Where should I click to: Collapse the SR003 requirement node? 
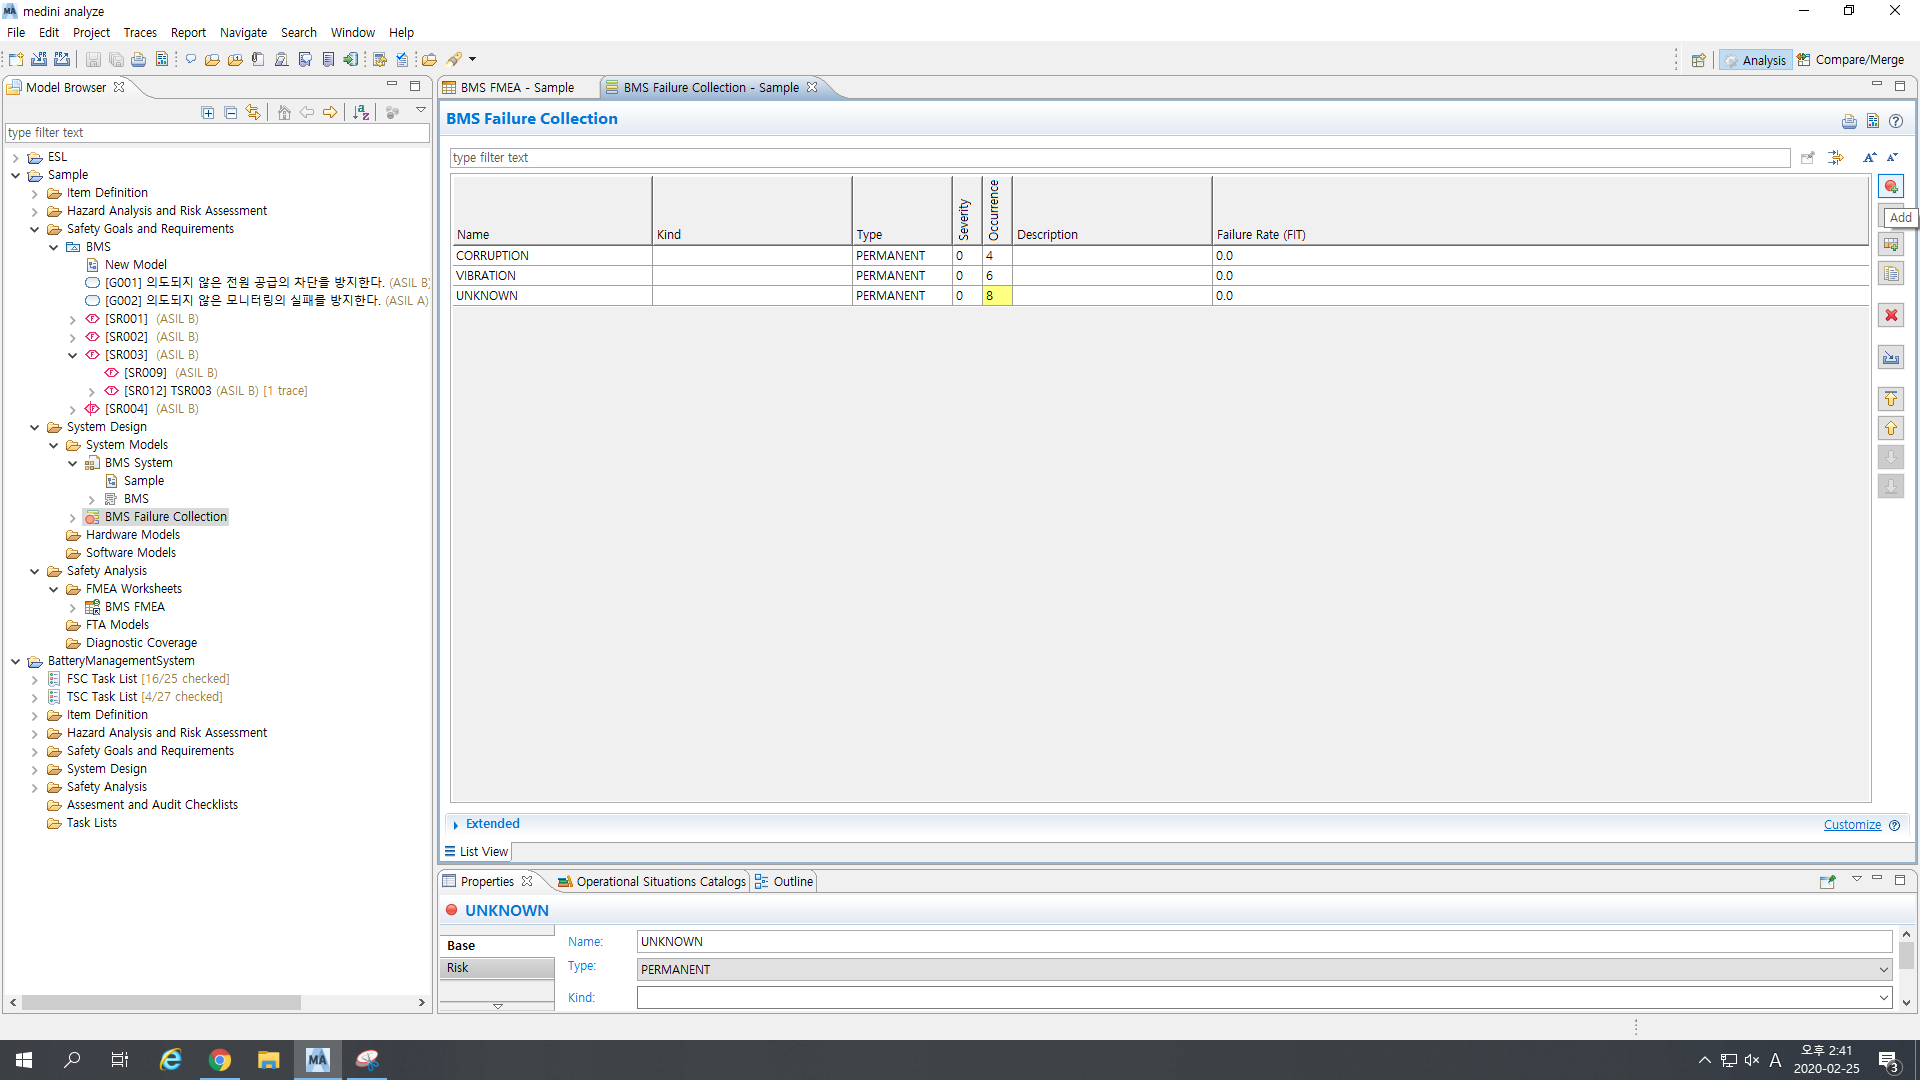[x=73, y=355]
